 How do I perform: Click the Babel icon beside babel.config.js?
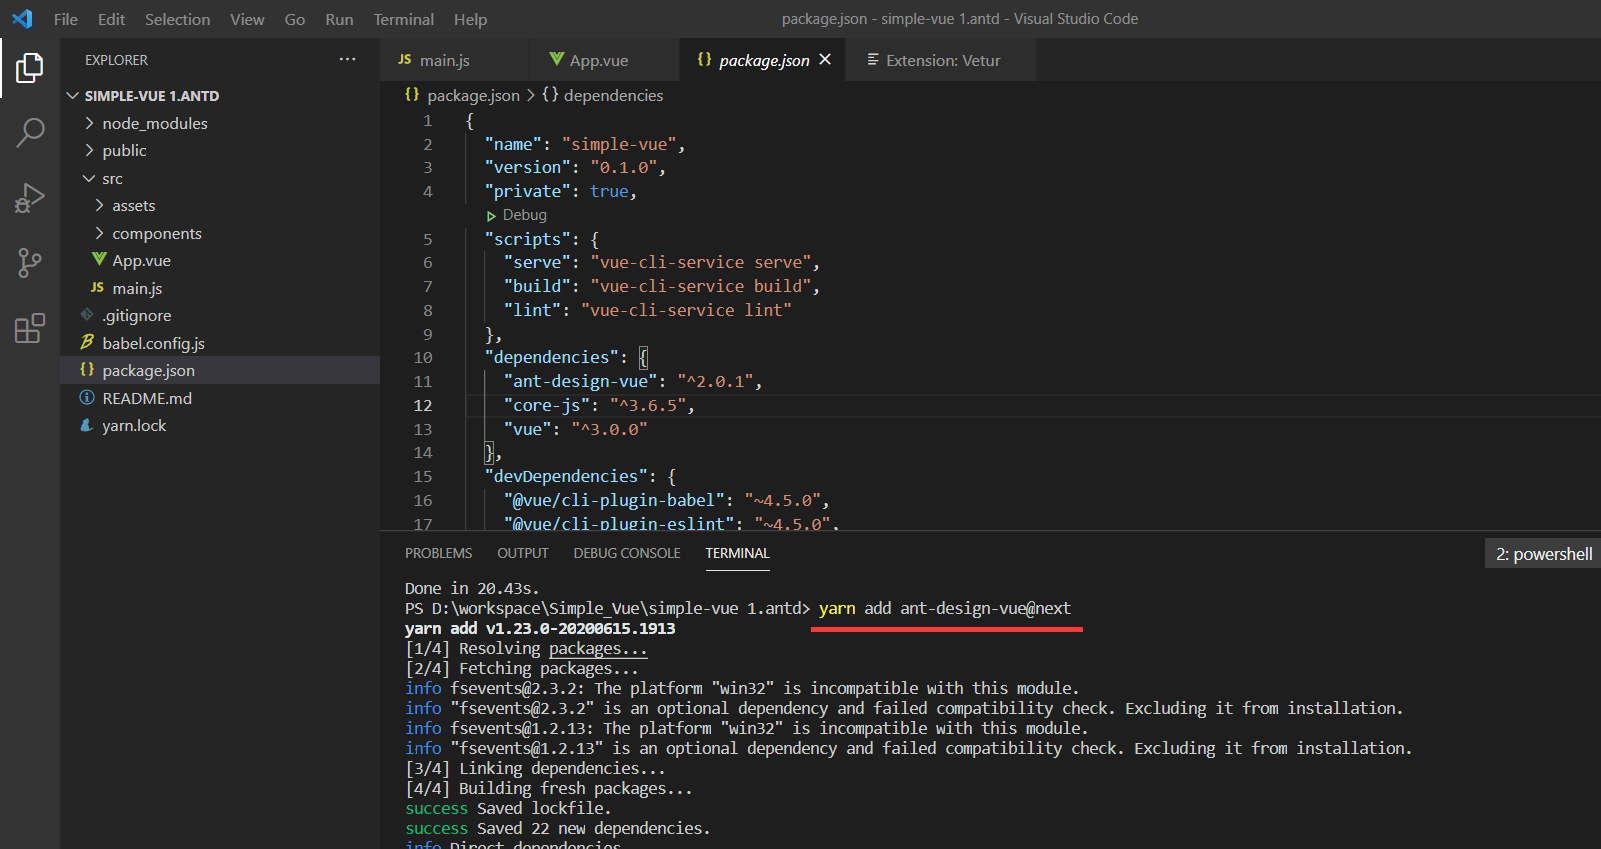[87, 343]
